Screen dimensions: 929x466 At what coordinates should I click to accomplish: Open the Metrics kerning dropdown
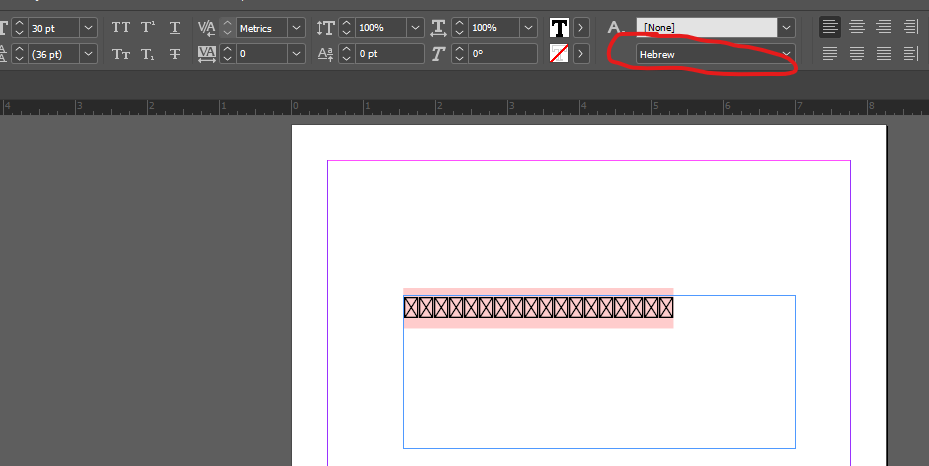(x=296, y=28)
